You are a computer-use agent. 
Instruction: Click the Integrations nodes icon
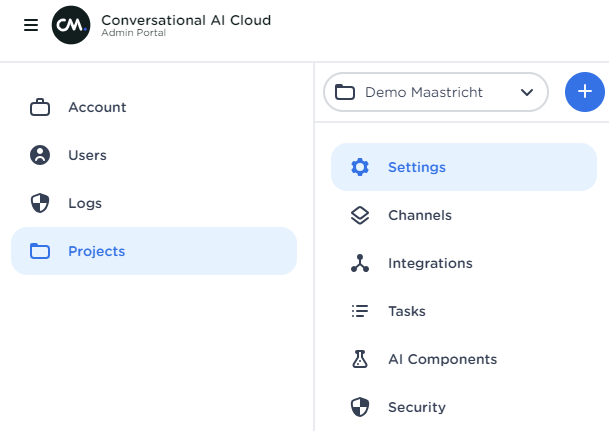pyautogui.click(x=360, y=263)
